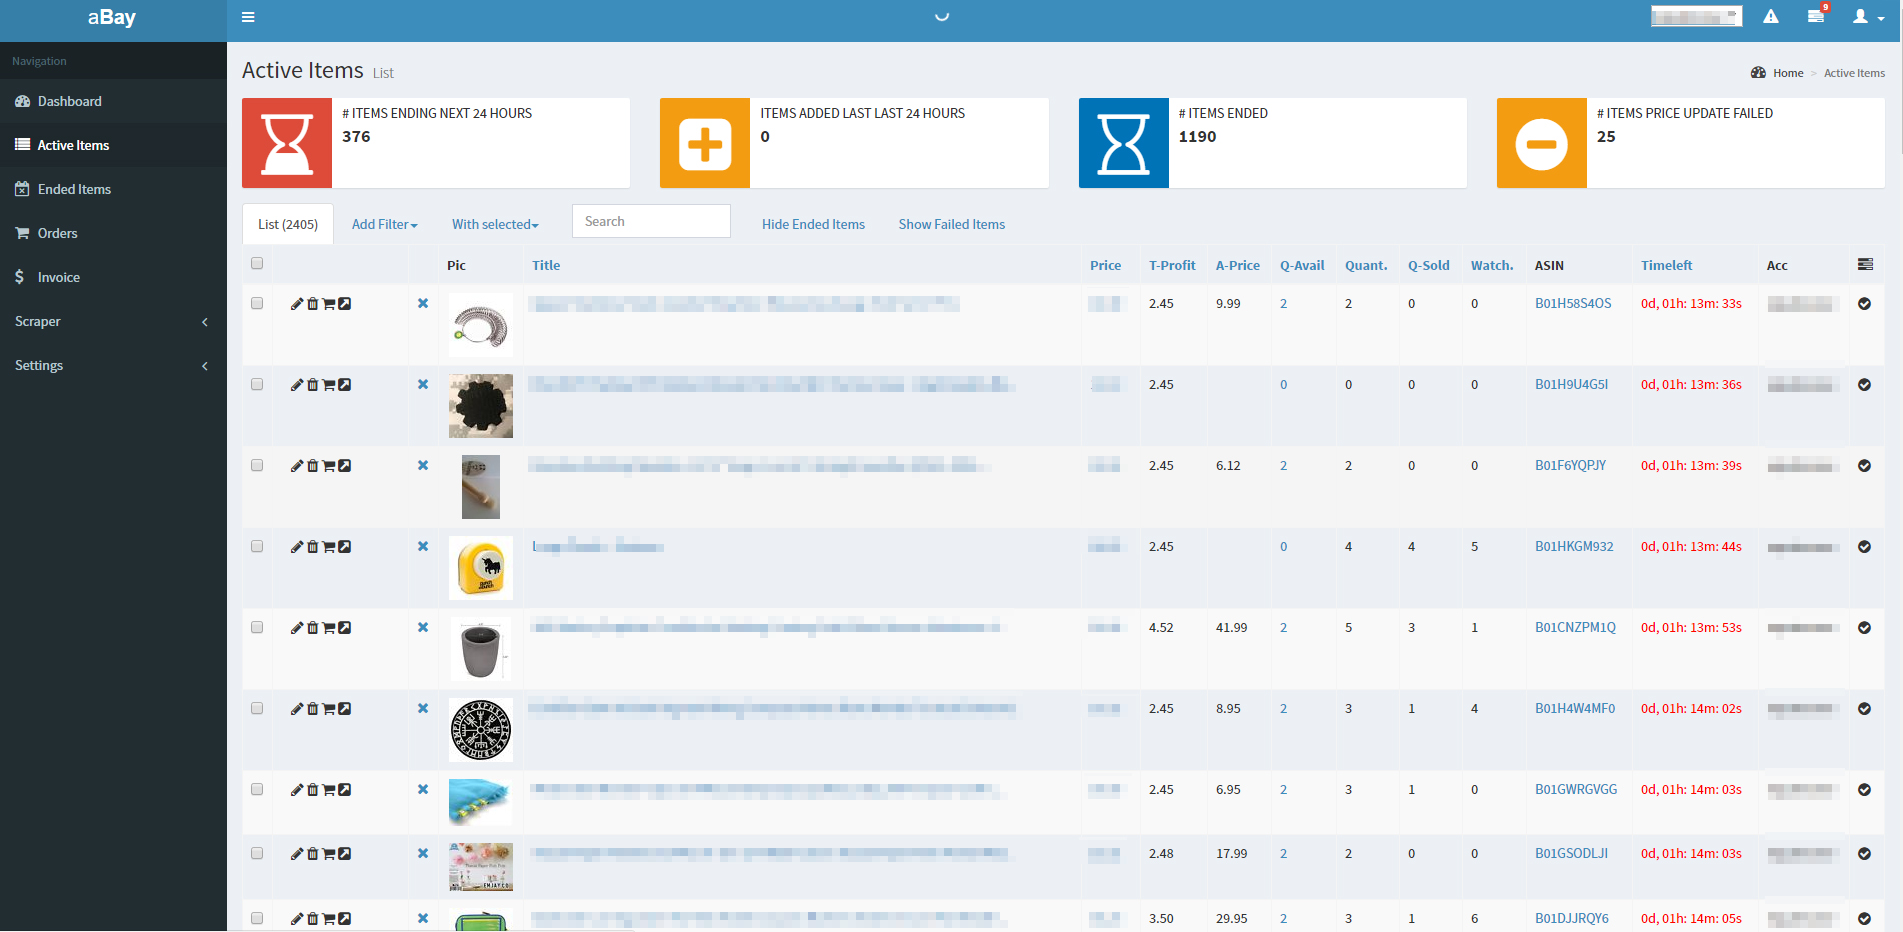Expand the Scraper sidebar menu
Screen dimensions: 1903x932
pos(113,322)
